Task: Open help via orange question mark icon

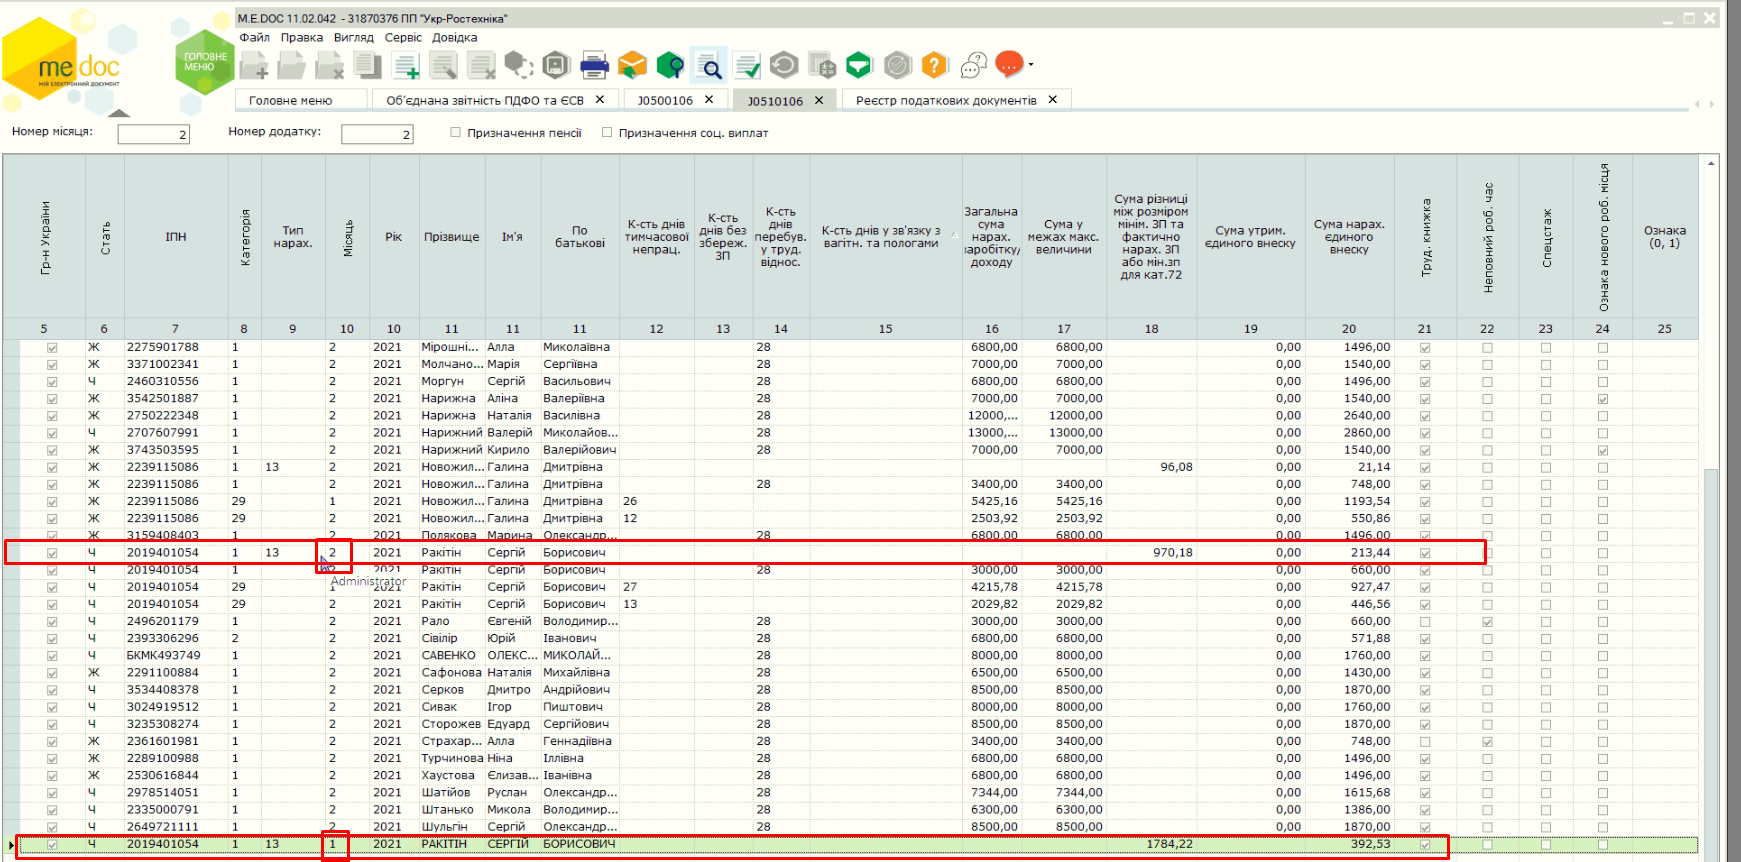Action: pyautogui.click(x=934, y=66)
